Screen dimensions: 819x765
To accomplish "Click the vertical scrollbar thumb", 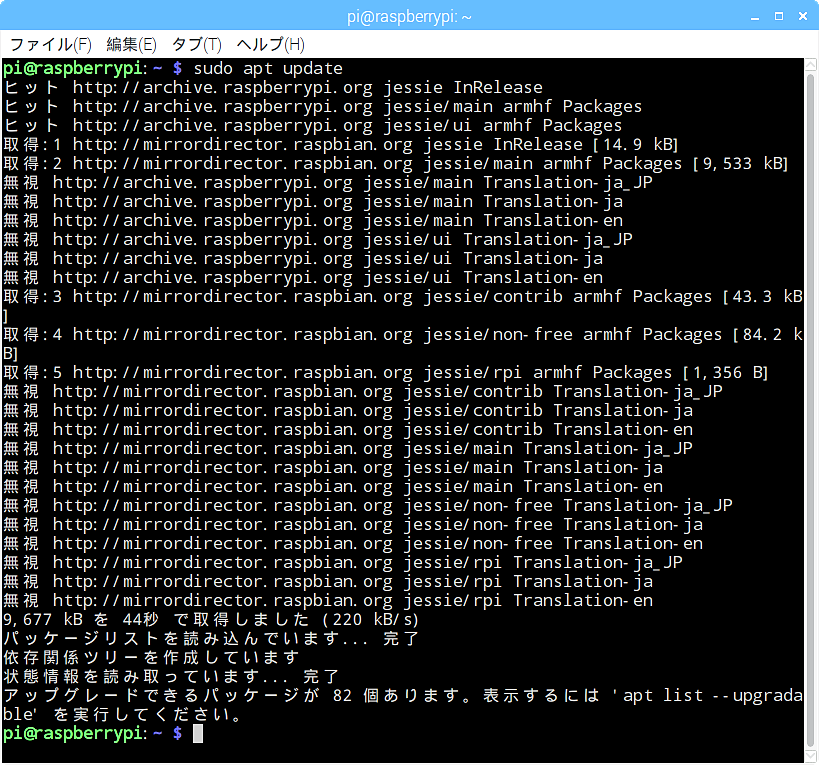I will (x=811, y=410).
